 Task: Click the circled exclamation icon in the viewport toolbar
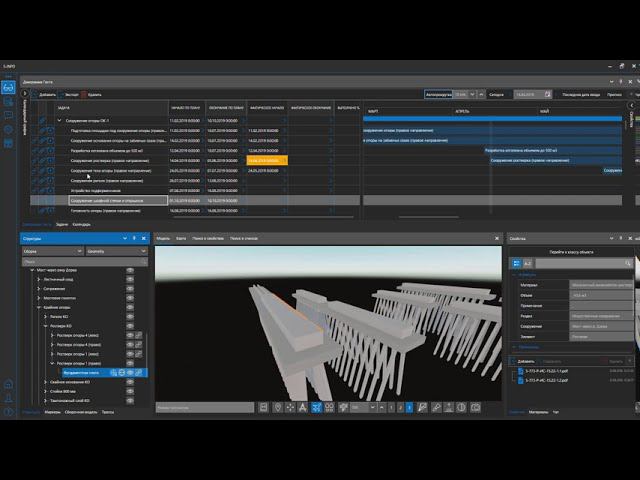461,407
